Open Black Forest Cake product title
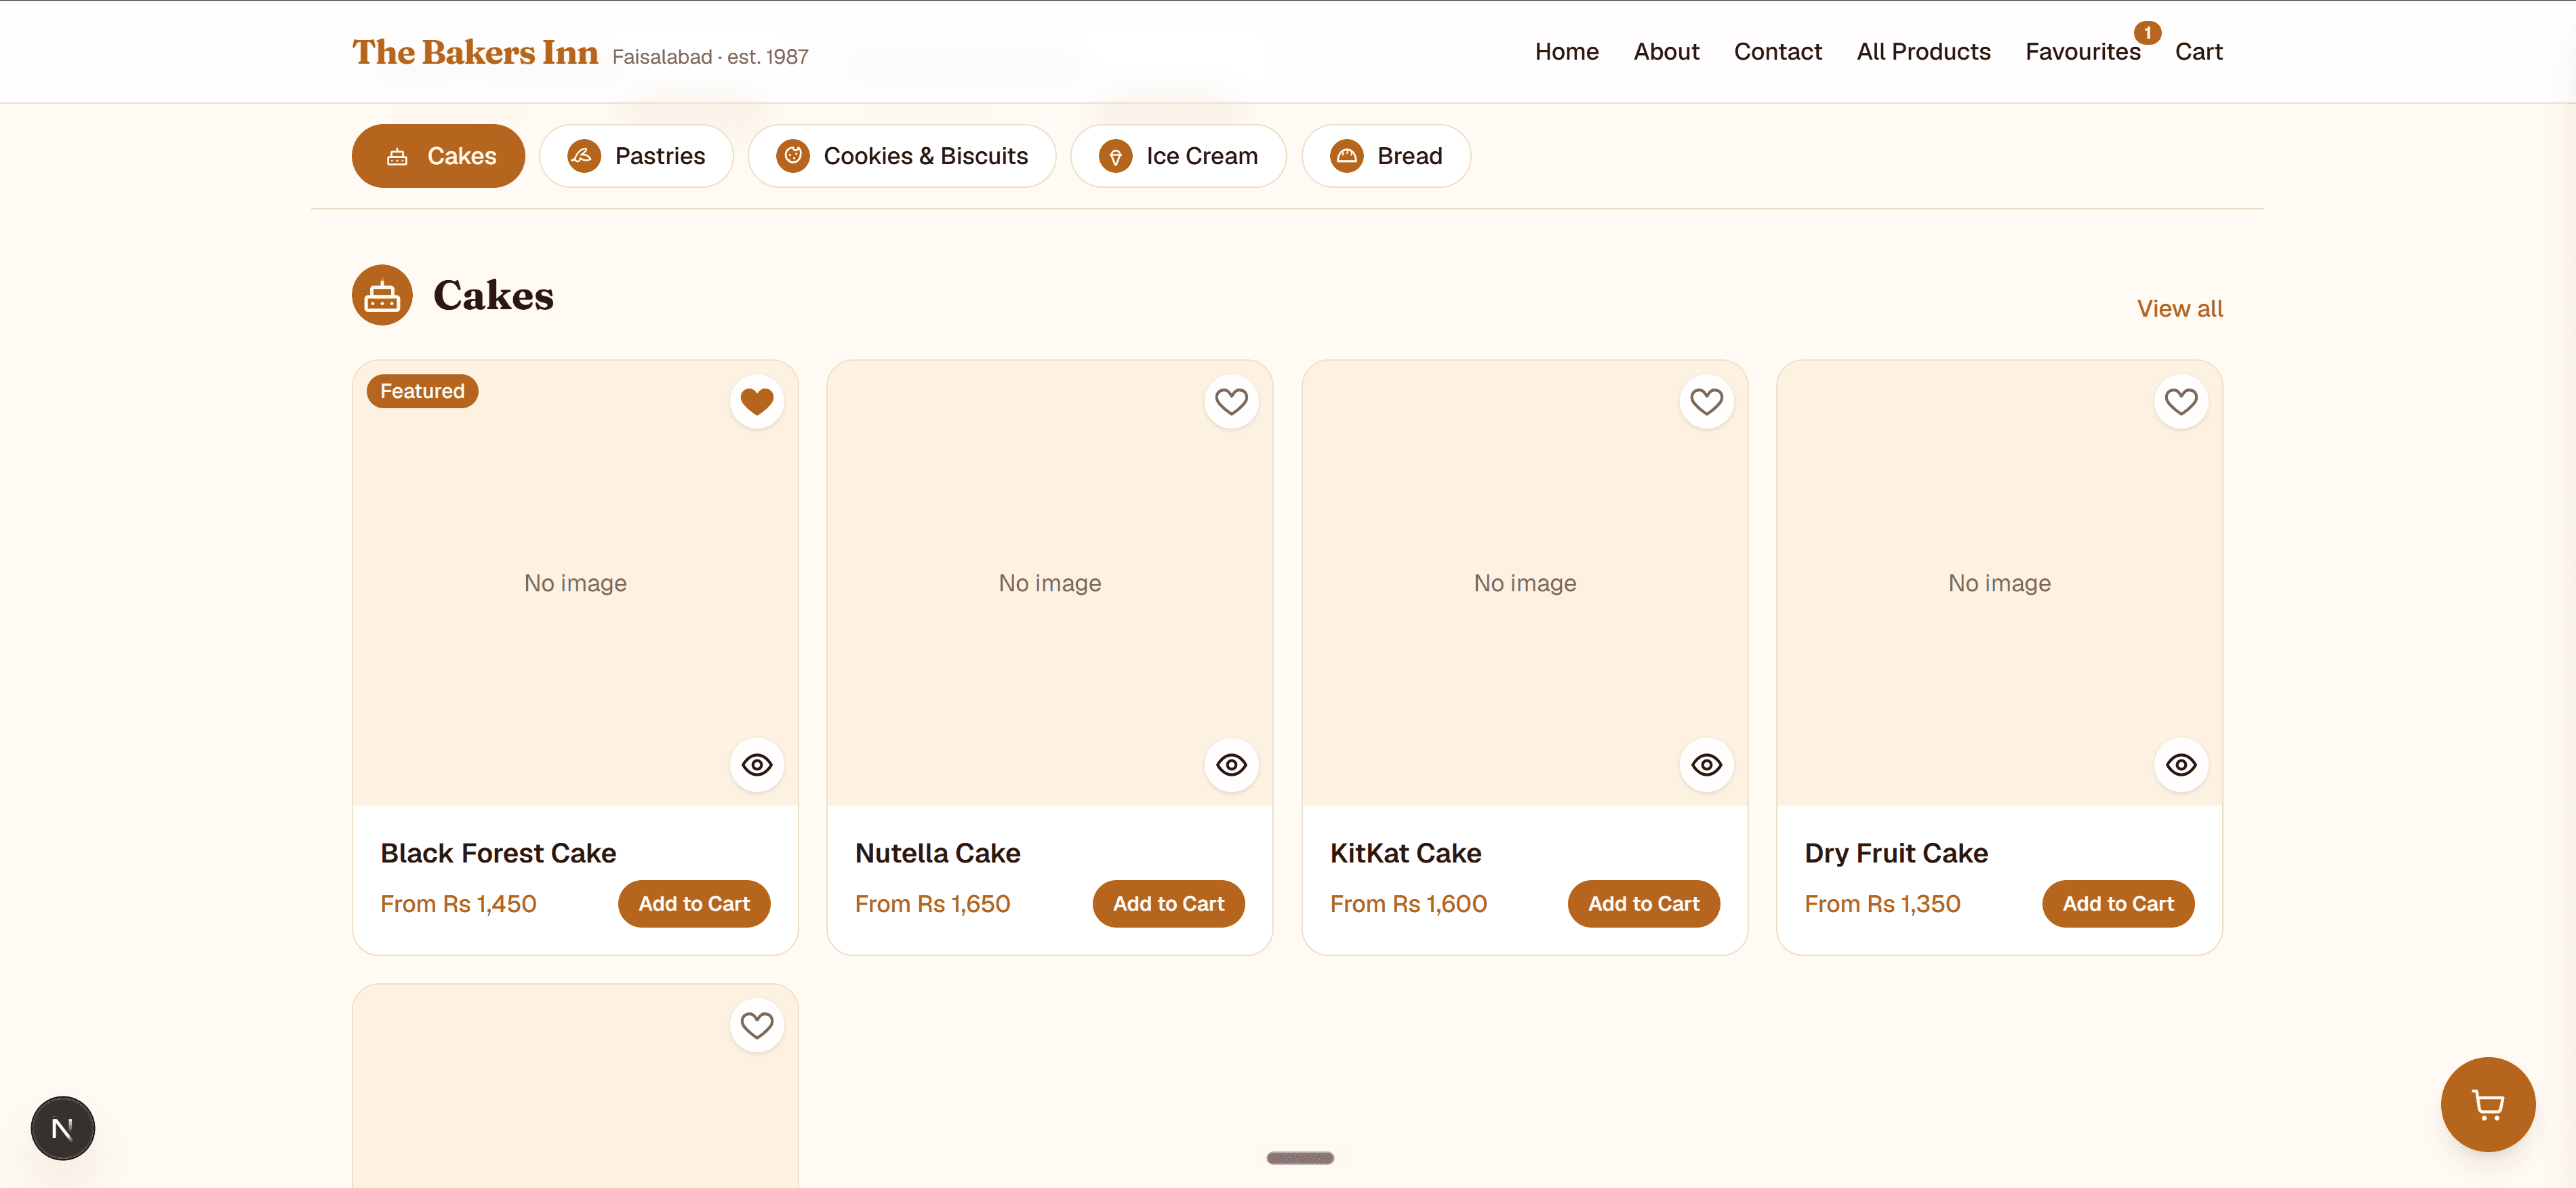Screen dimensions: 2576x1188 click(498, 853)
